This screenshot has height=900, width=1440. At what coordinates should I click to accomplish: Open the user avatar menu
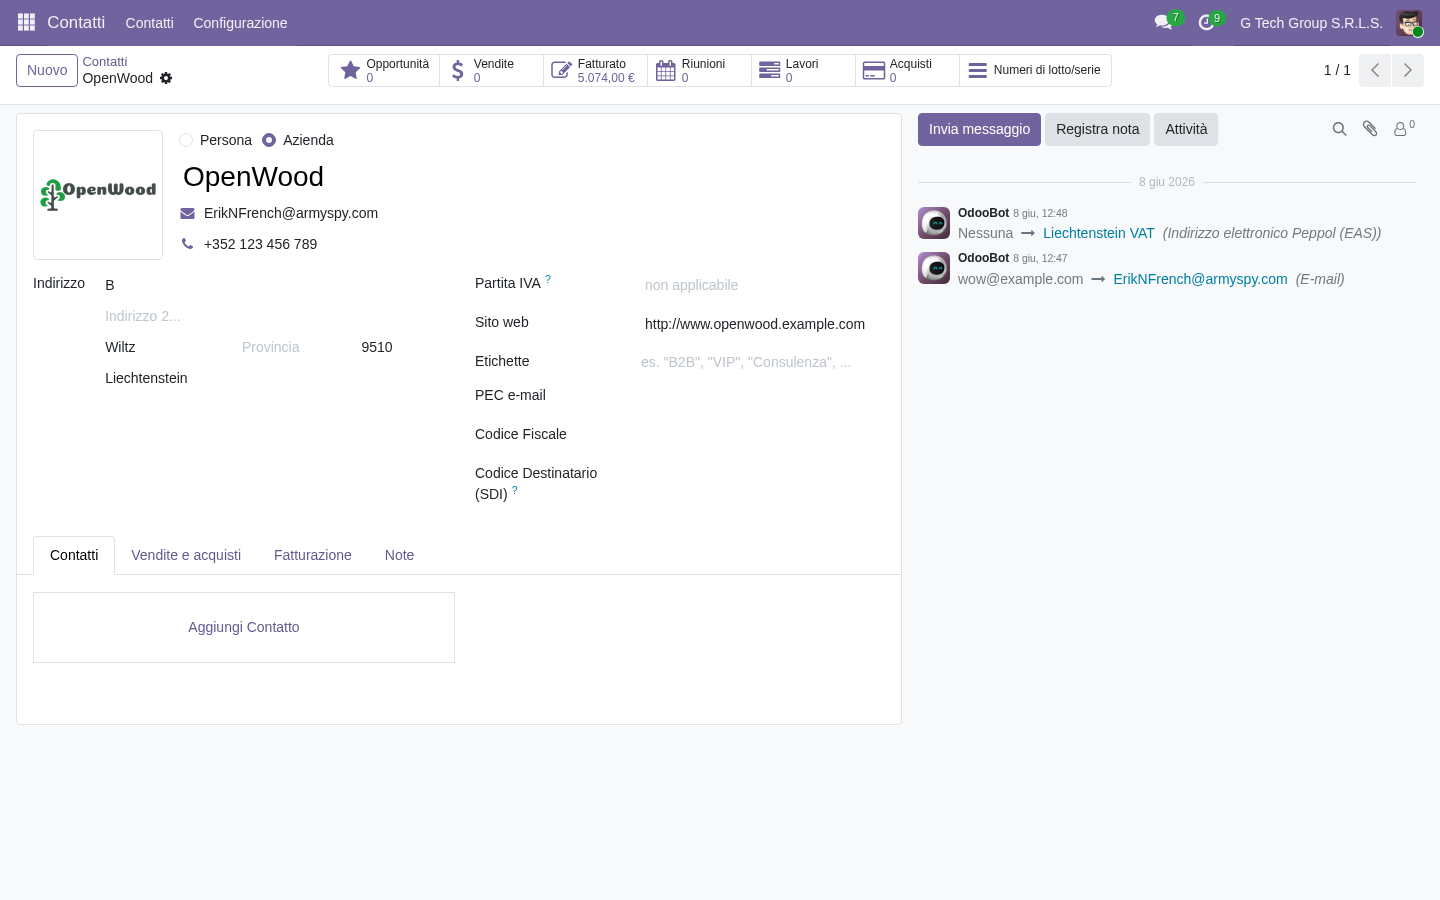(1409, 23)
